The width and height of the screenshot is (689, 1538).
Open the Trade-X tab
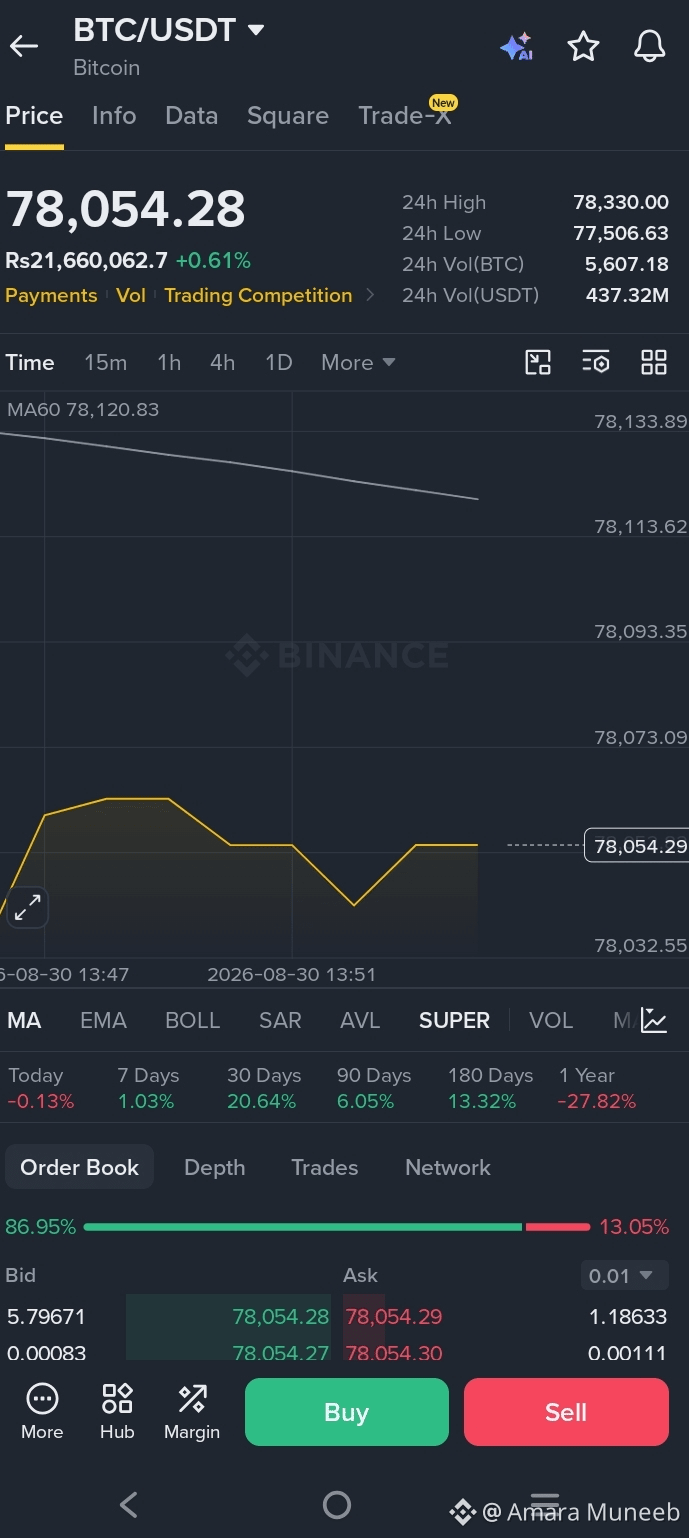click(406, 114)
